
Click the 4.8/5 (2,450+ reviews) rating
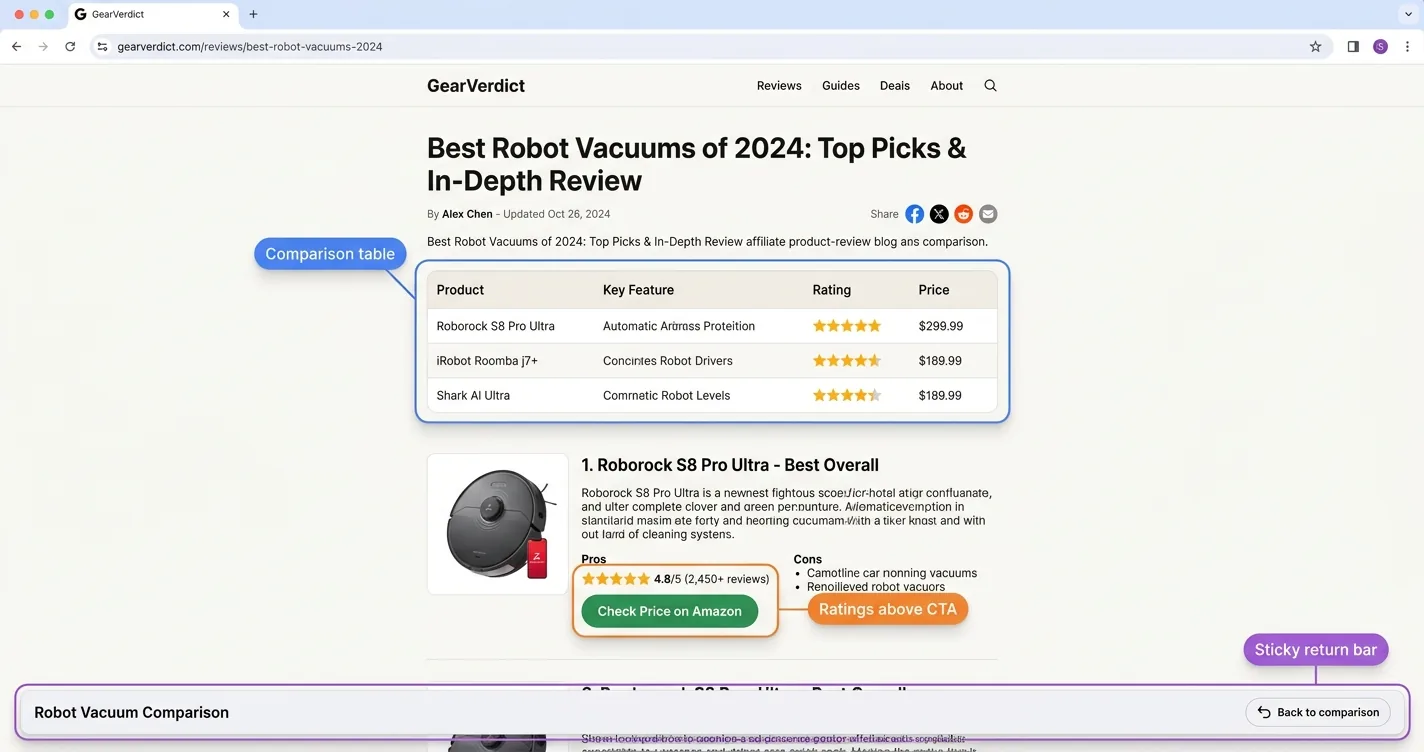tap(675, 579)
